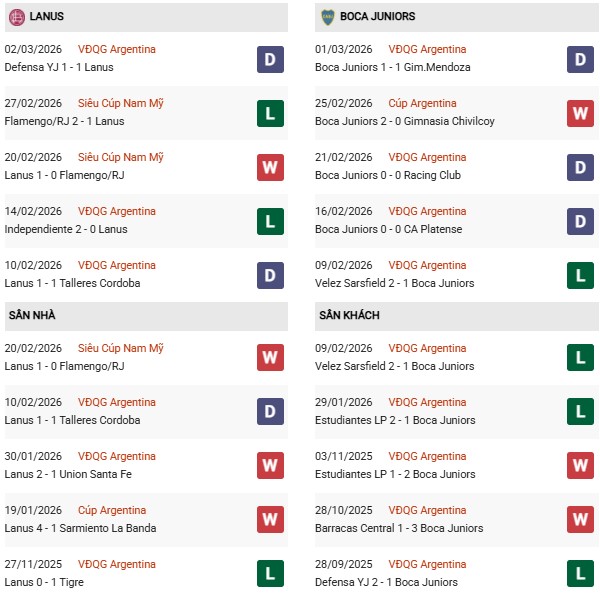The image size is (600, 595).
Task: Select the BOCA JUNIORS team header
Action: [376, 17]
